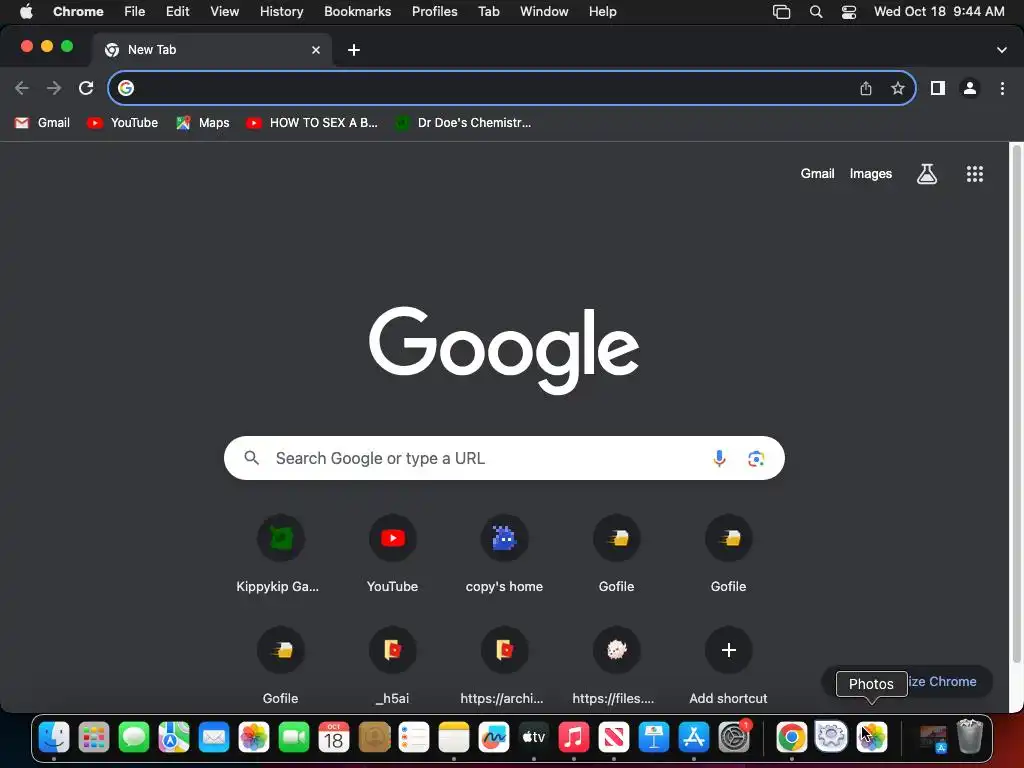Open the File menu
Screen dimensions: 1024x768
[135, 12]
